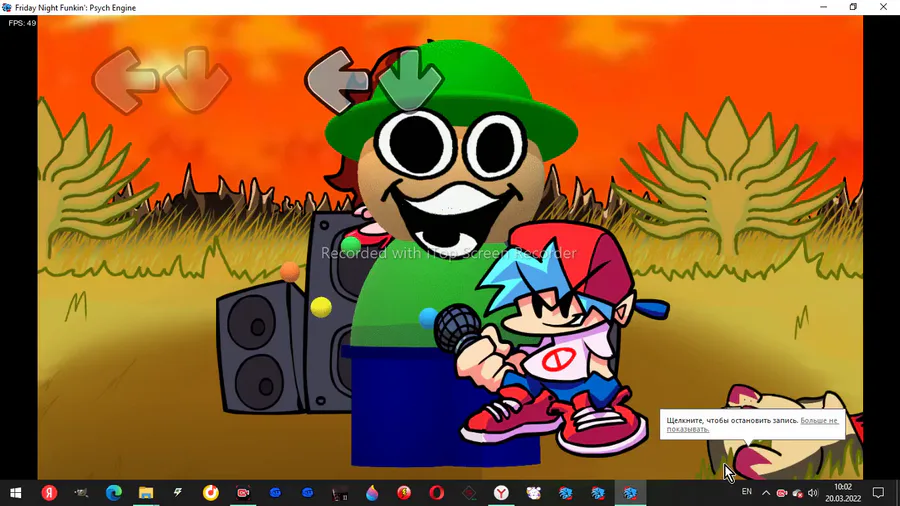Image resolution: width=900 pixels, height=506 pixels.
Task: Open the Windows Start menu
Action: coord(15,493)
